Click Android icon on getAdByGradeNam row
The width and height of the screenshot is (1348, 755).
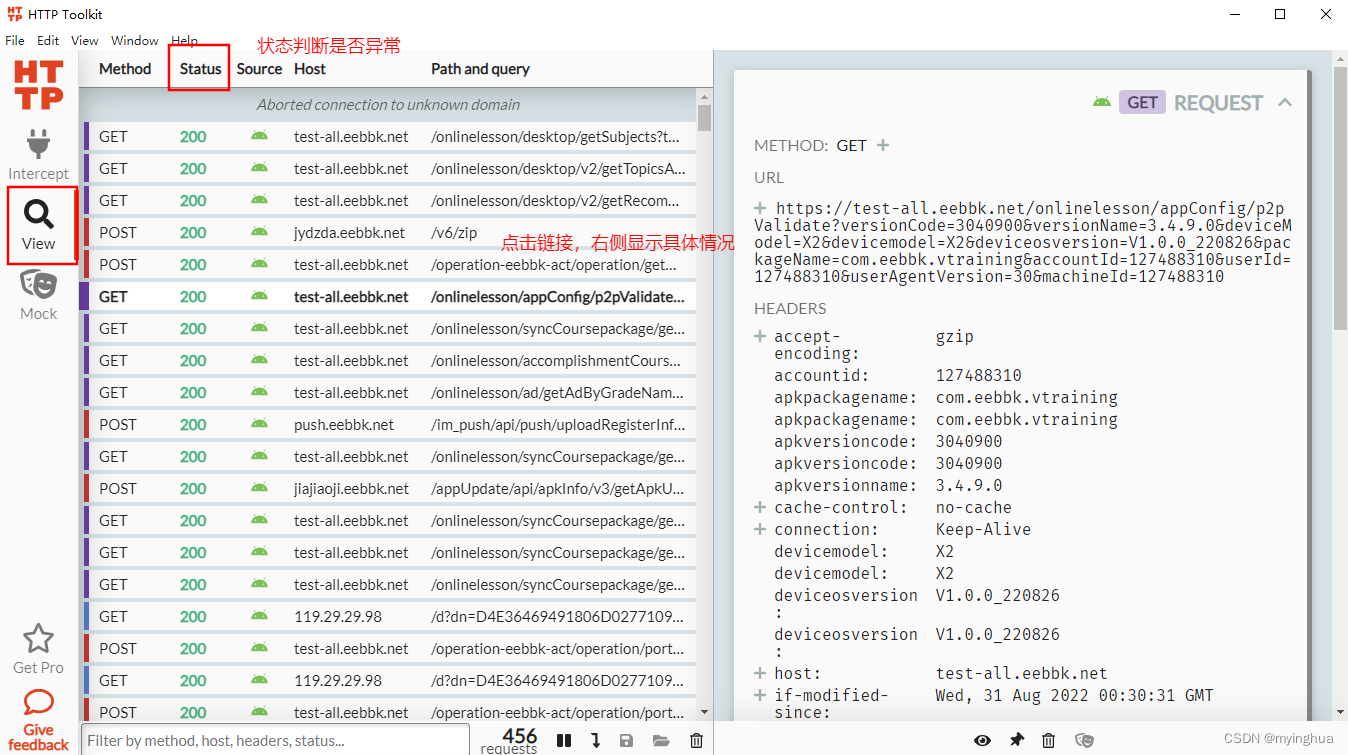point(259,392)
